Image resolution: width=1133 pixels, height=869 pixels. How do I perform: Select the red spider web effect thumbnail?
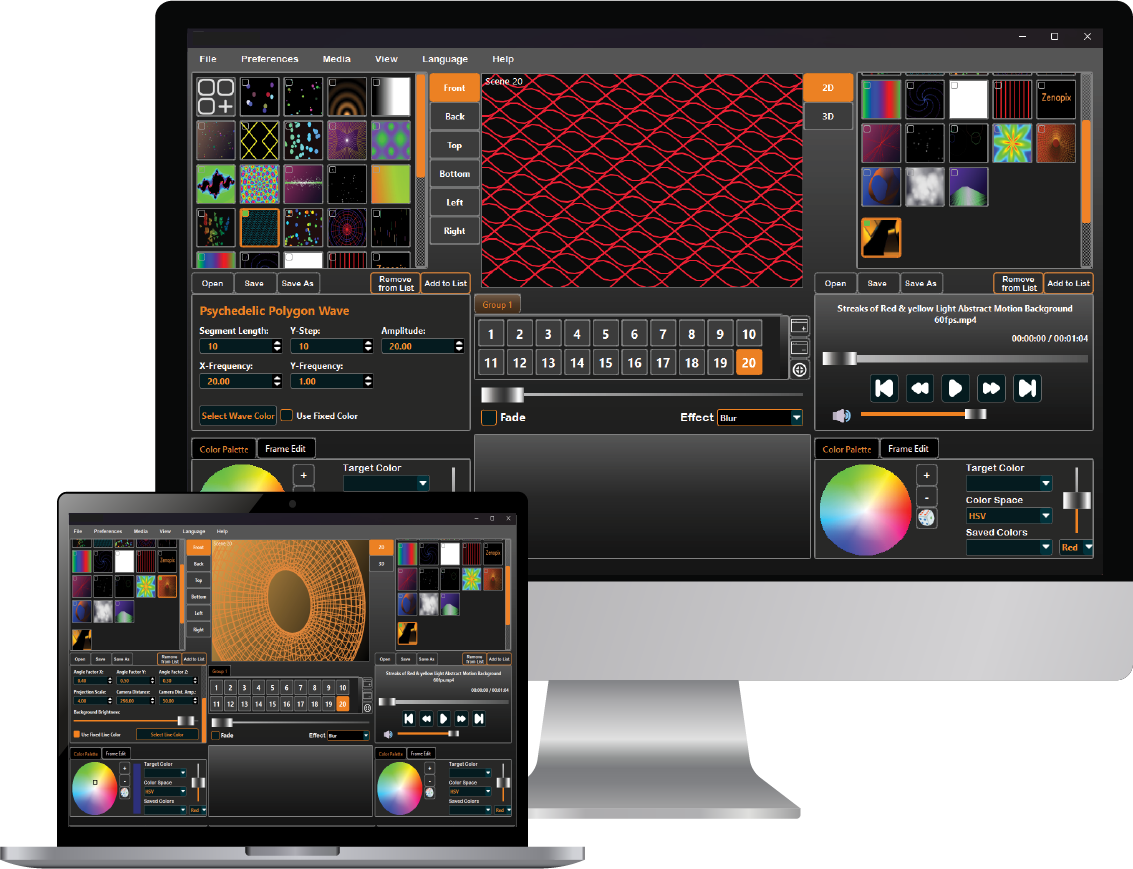347,228
